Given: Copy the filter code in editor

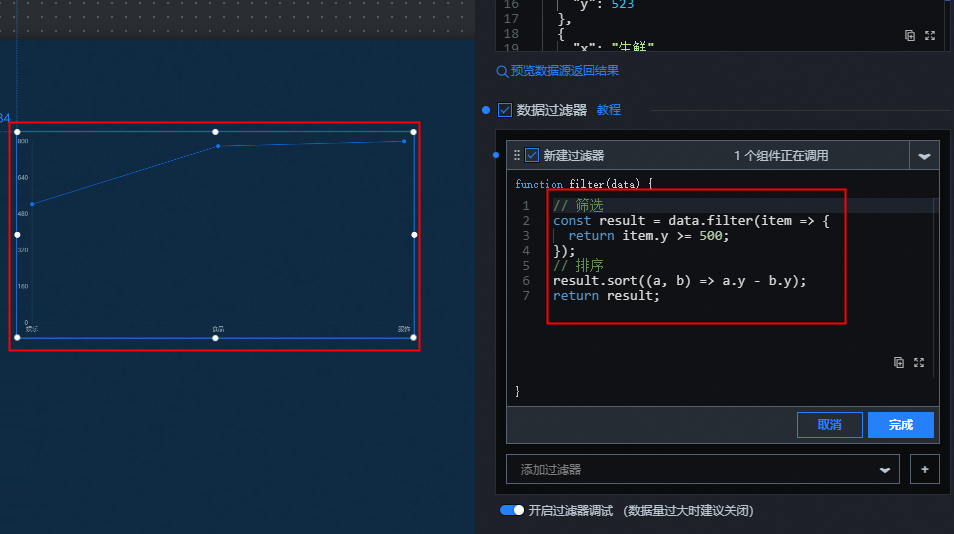Looking at the screenshot, I should pyautogui.click(x=899, y=362).
